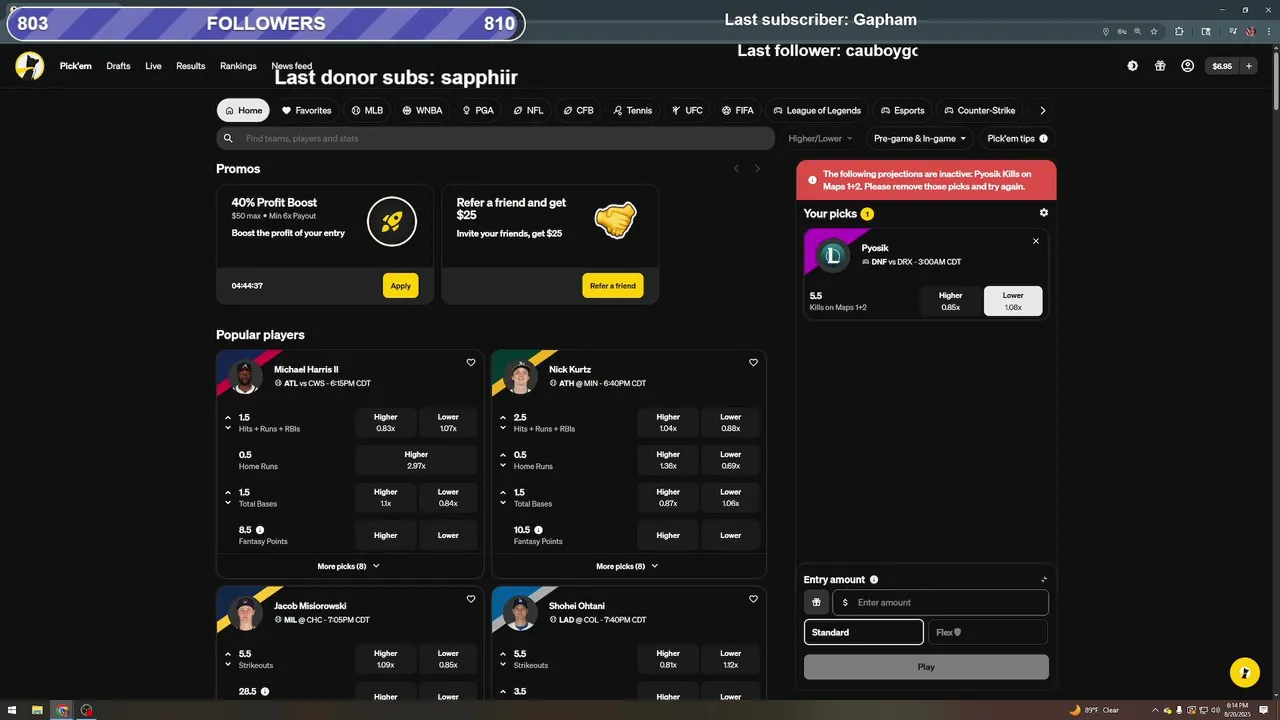Filter picks by NFL
Image resolution: width=1280 pixels, height=720 pixels.
[x=528, y=110]
